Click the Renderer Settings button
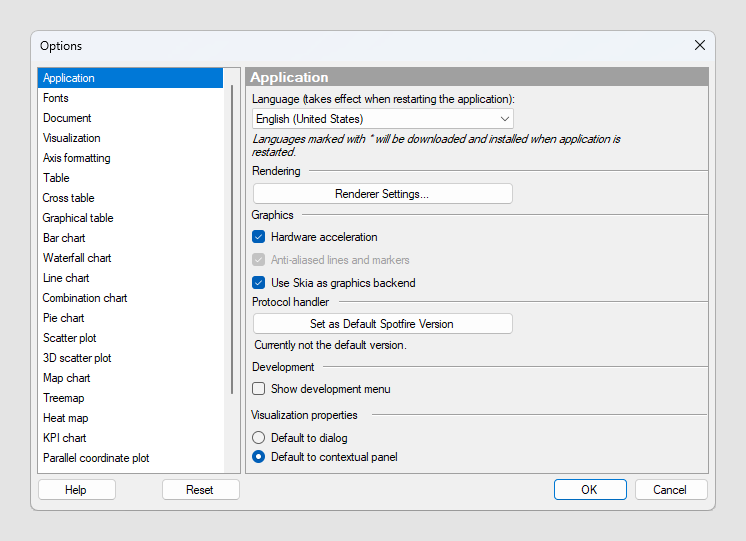746x541 pixels. (x=382, y=194)
